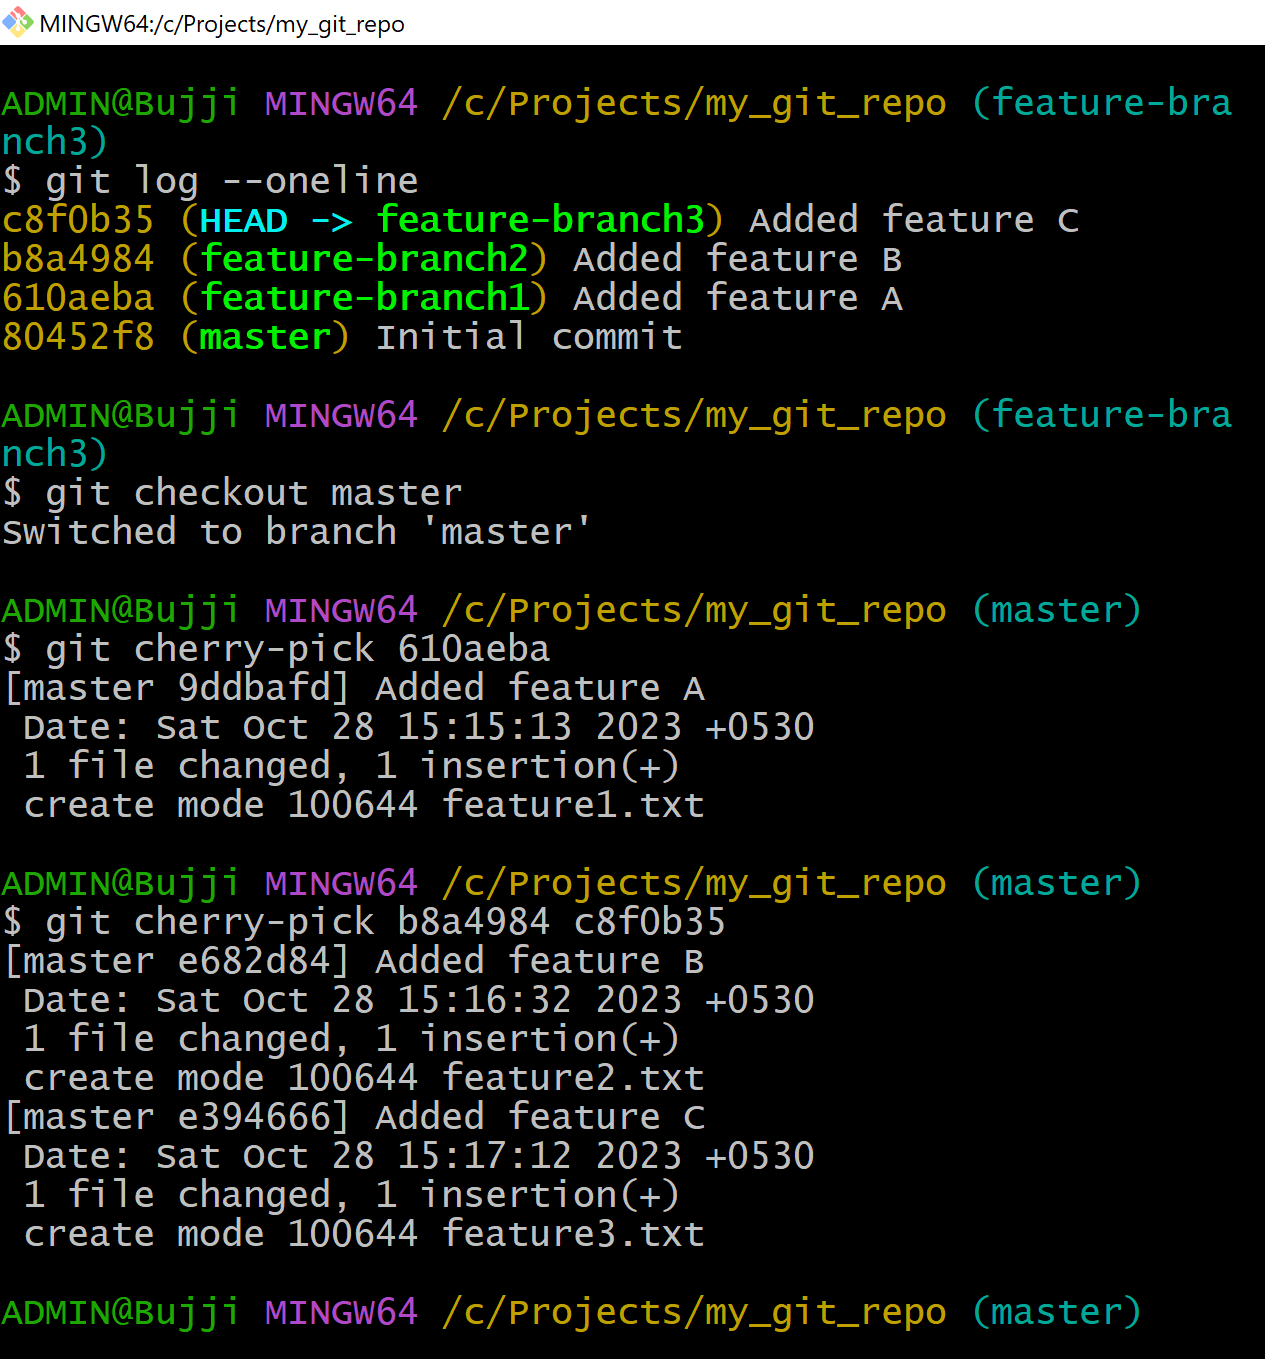Click the new commit hash 9ddbafd

click(x=254, y=688)
